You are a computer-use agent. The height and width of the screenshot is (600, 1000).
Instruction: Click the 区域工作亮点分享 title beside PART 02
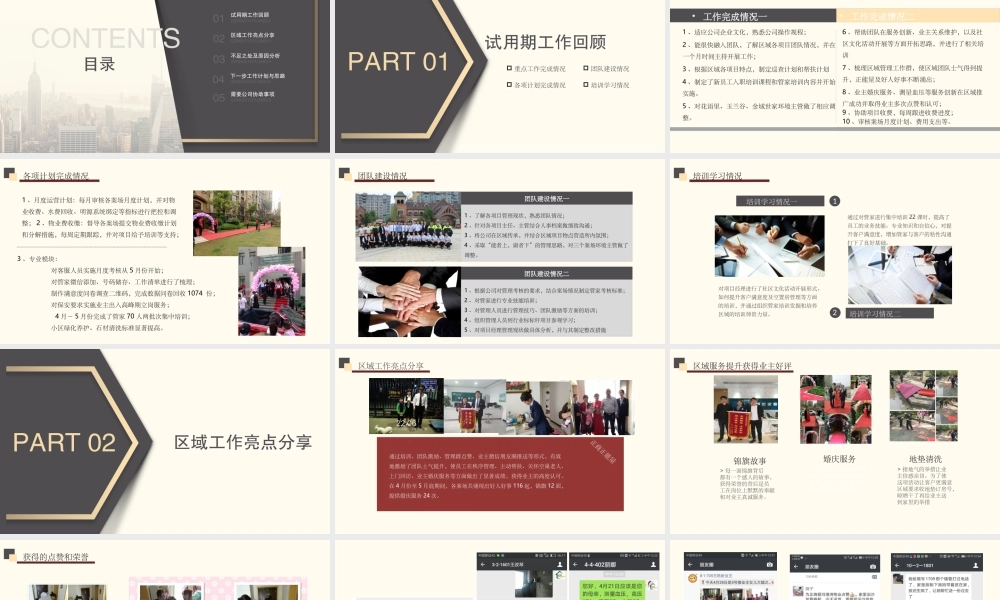(x=243, y=442)
